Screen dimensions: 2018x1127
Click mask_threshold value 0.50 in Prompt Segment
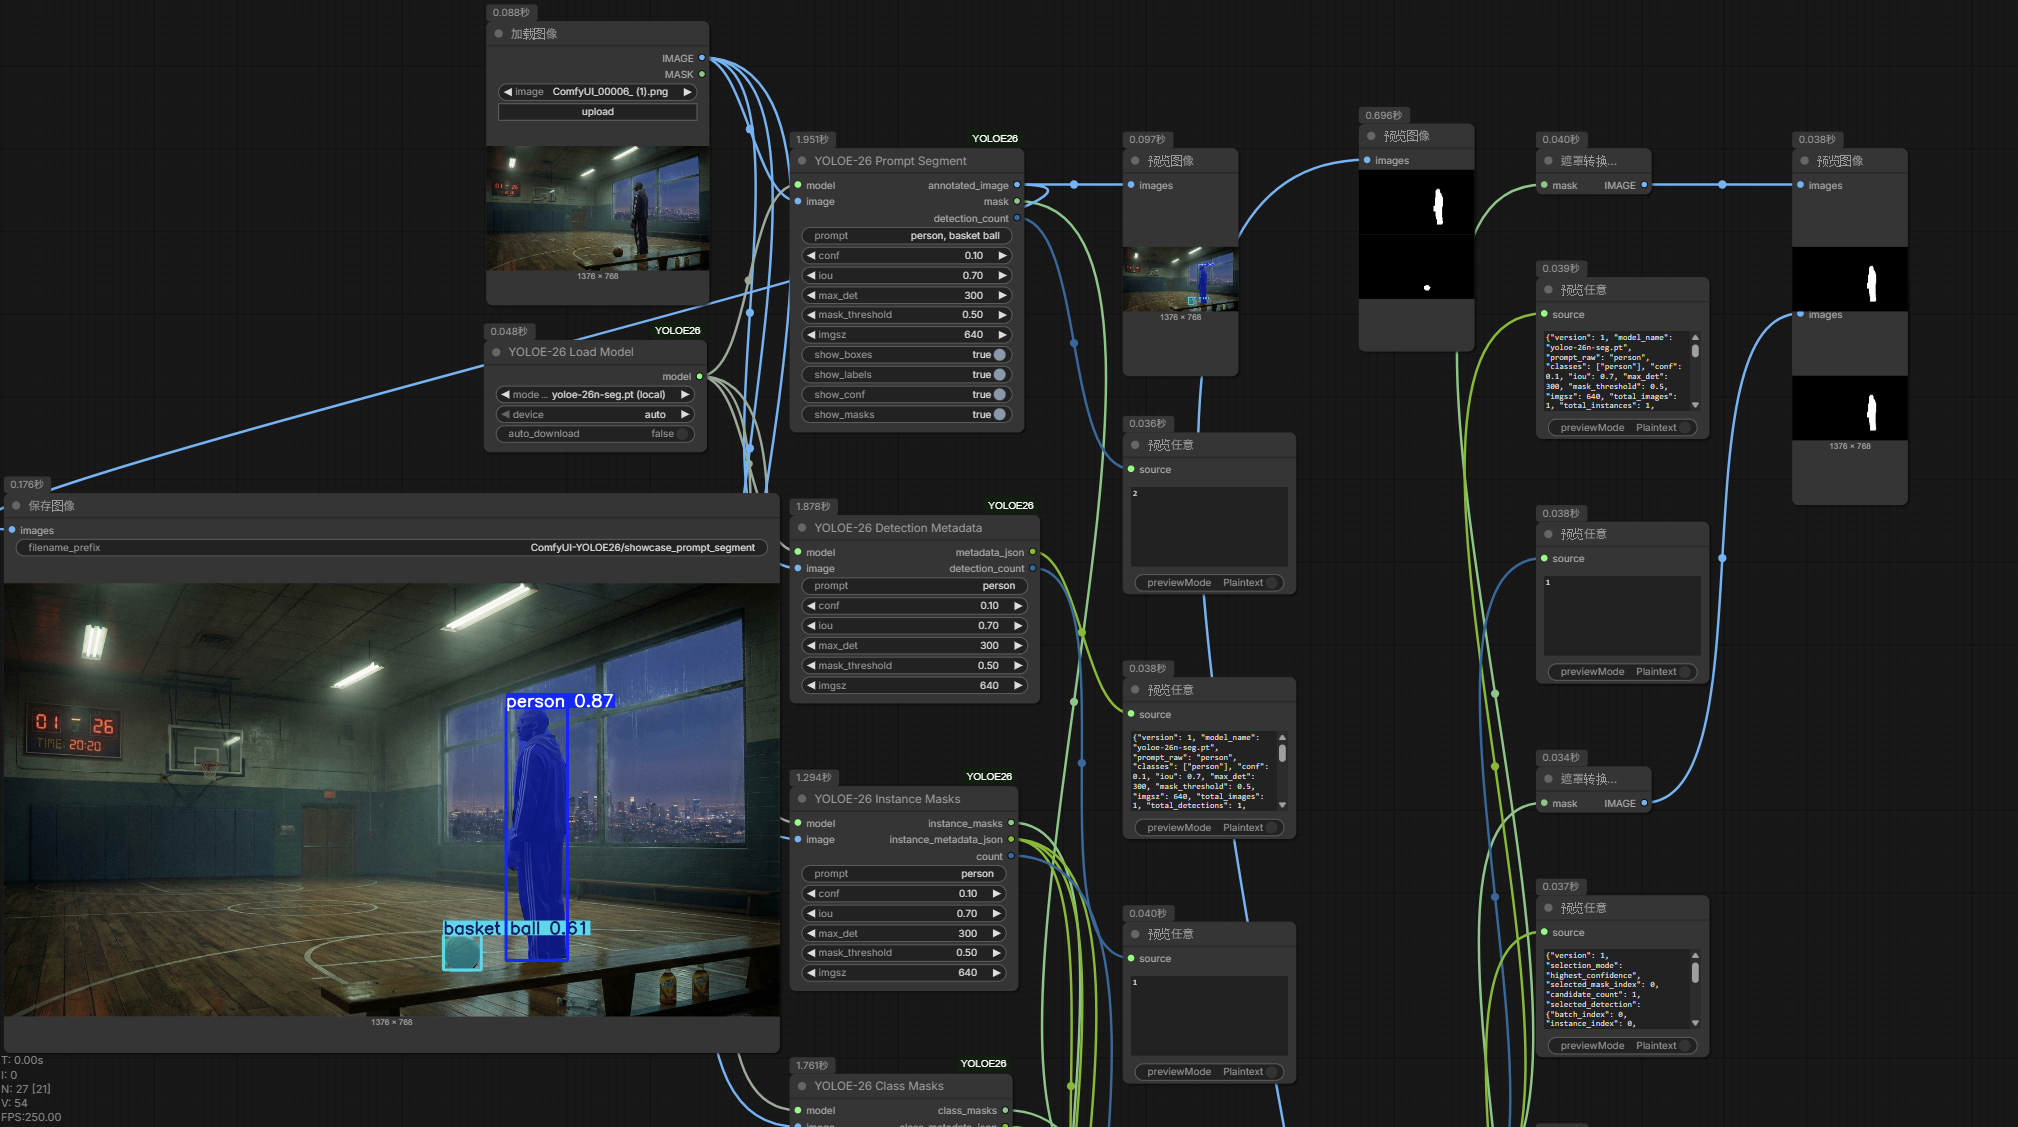[972, 315]
